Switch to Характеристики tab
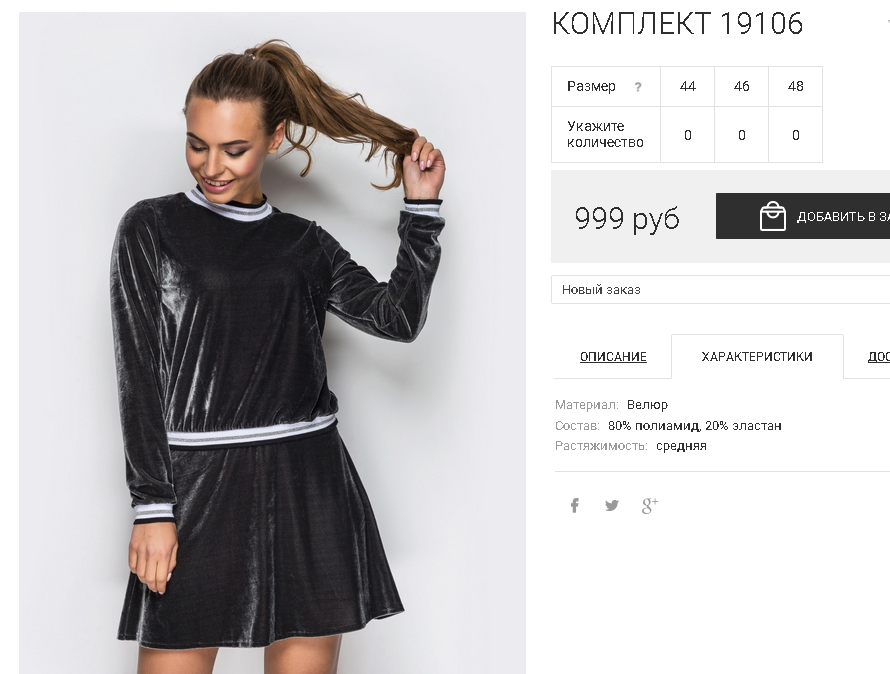Screen dimensions: 890x674 pos(757,357)
